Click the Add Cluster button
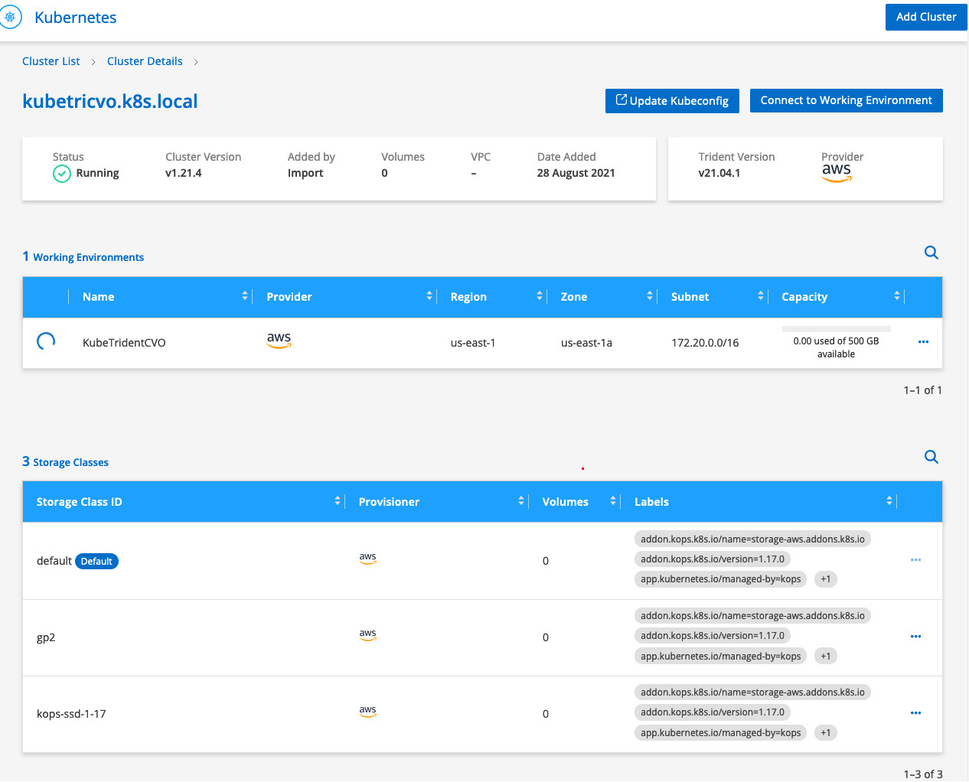The image size is (969, 782). pos(925,17)
